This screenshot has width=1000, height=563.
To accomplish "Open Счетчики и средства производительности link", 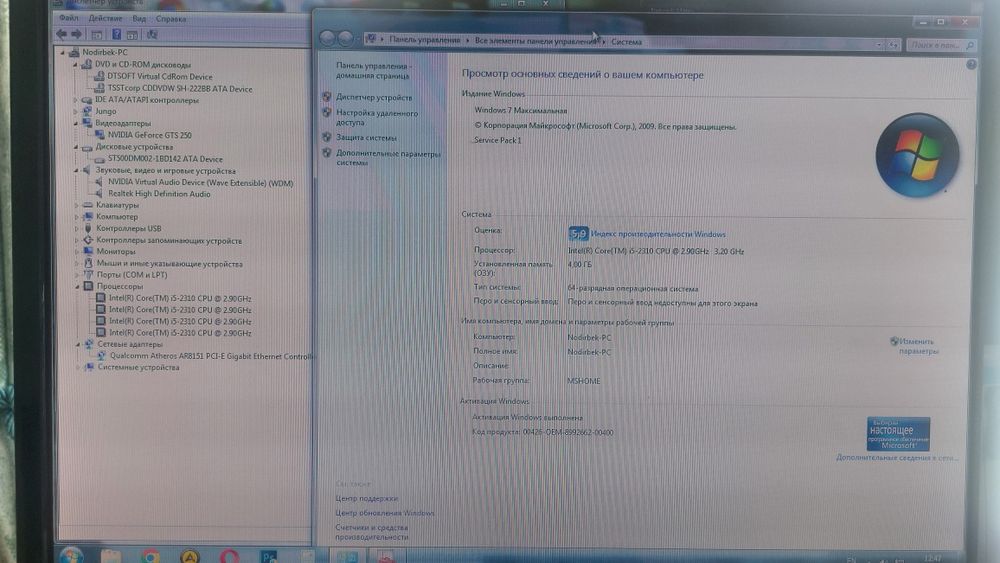I will click(371, 532).
